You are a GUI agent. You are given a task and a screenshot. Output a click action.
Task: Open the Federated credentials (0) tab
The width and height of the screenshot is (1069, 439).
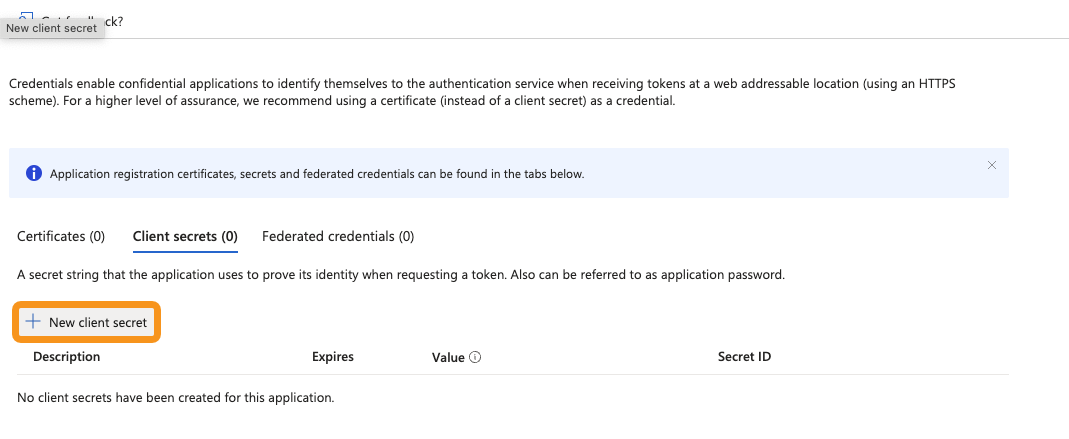pos(338,237)
